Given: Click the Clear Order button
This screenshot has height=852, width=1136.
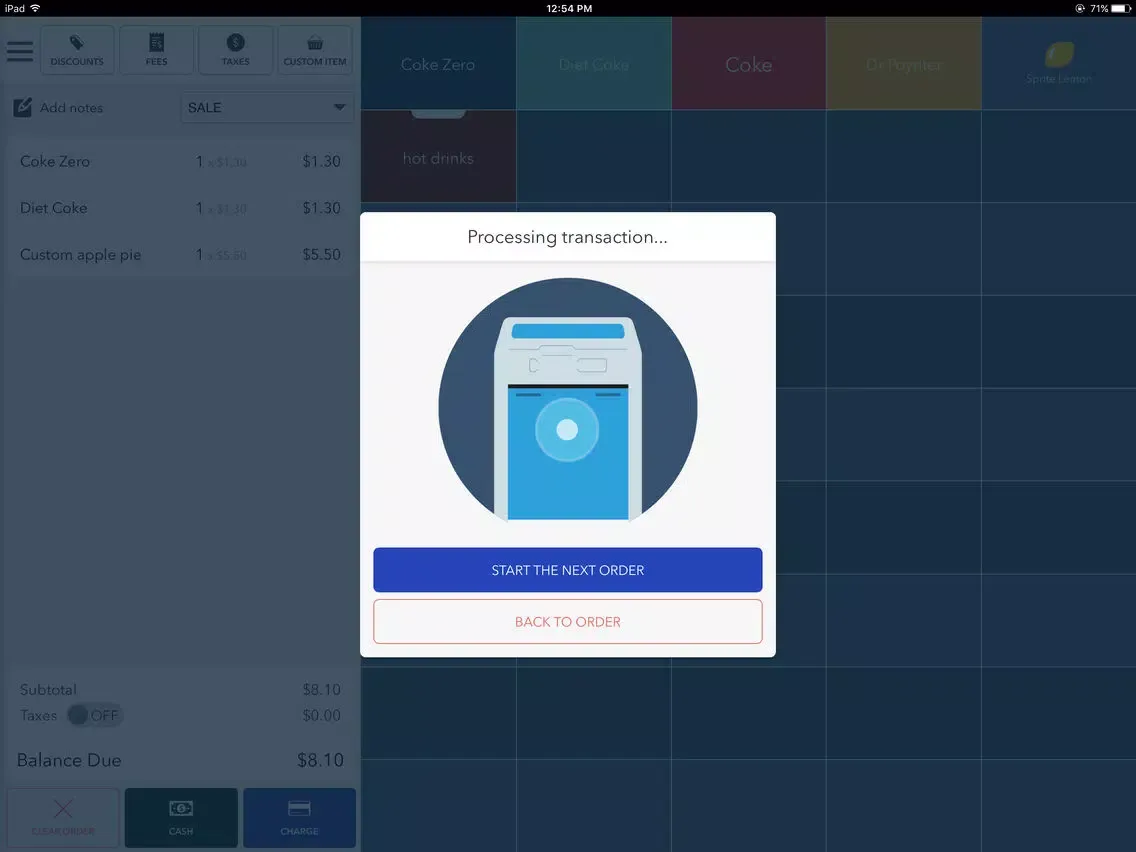Looking at the screenshot, I should pos(63,817).
